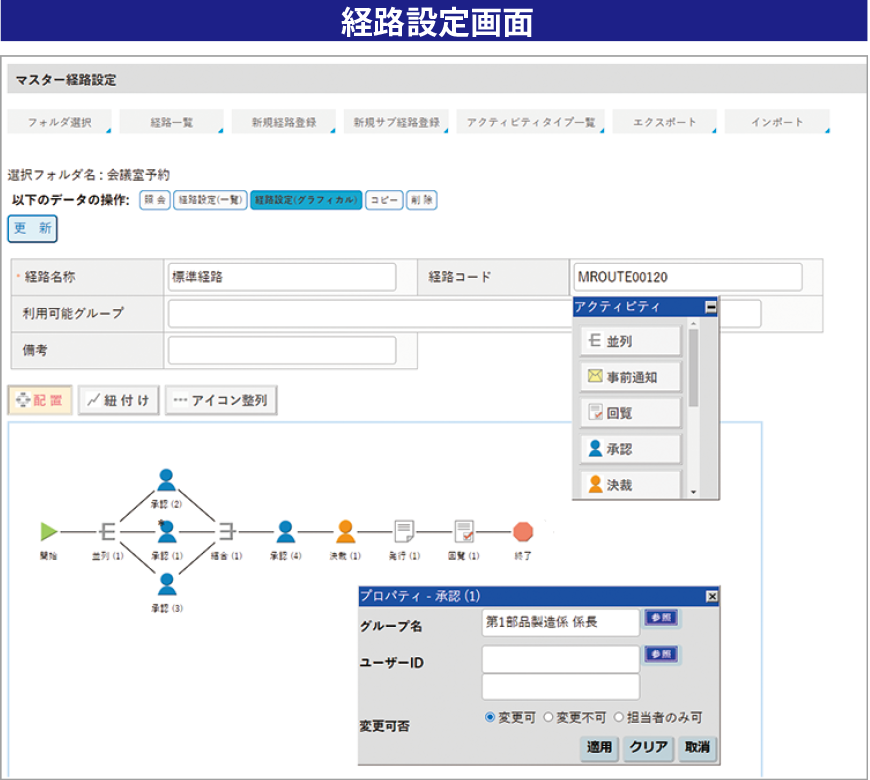This screenshot has width=870, height=780.
Task: Click the red 終了 end node
Action: pos(523,531)
